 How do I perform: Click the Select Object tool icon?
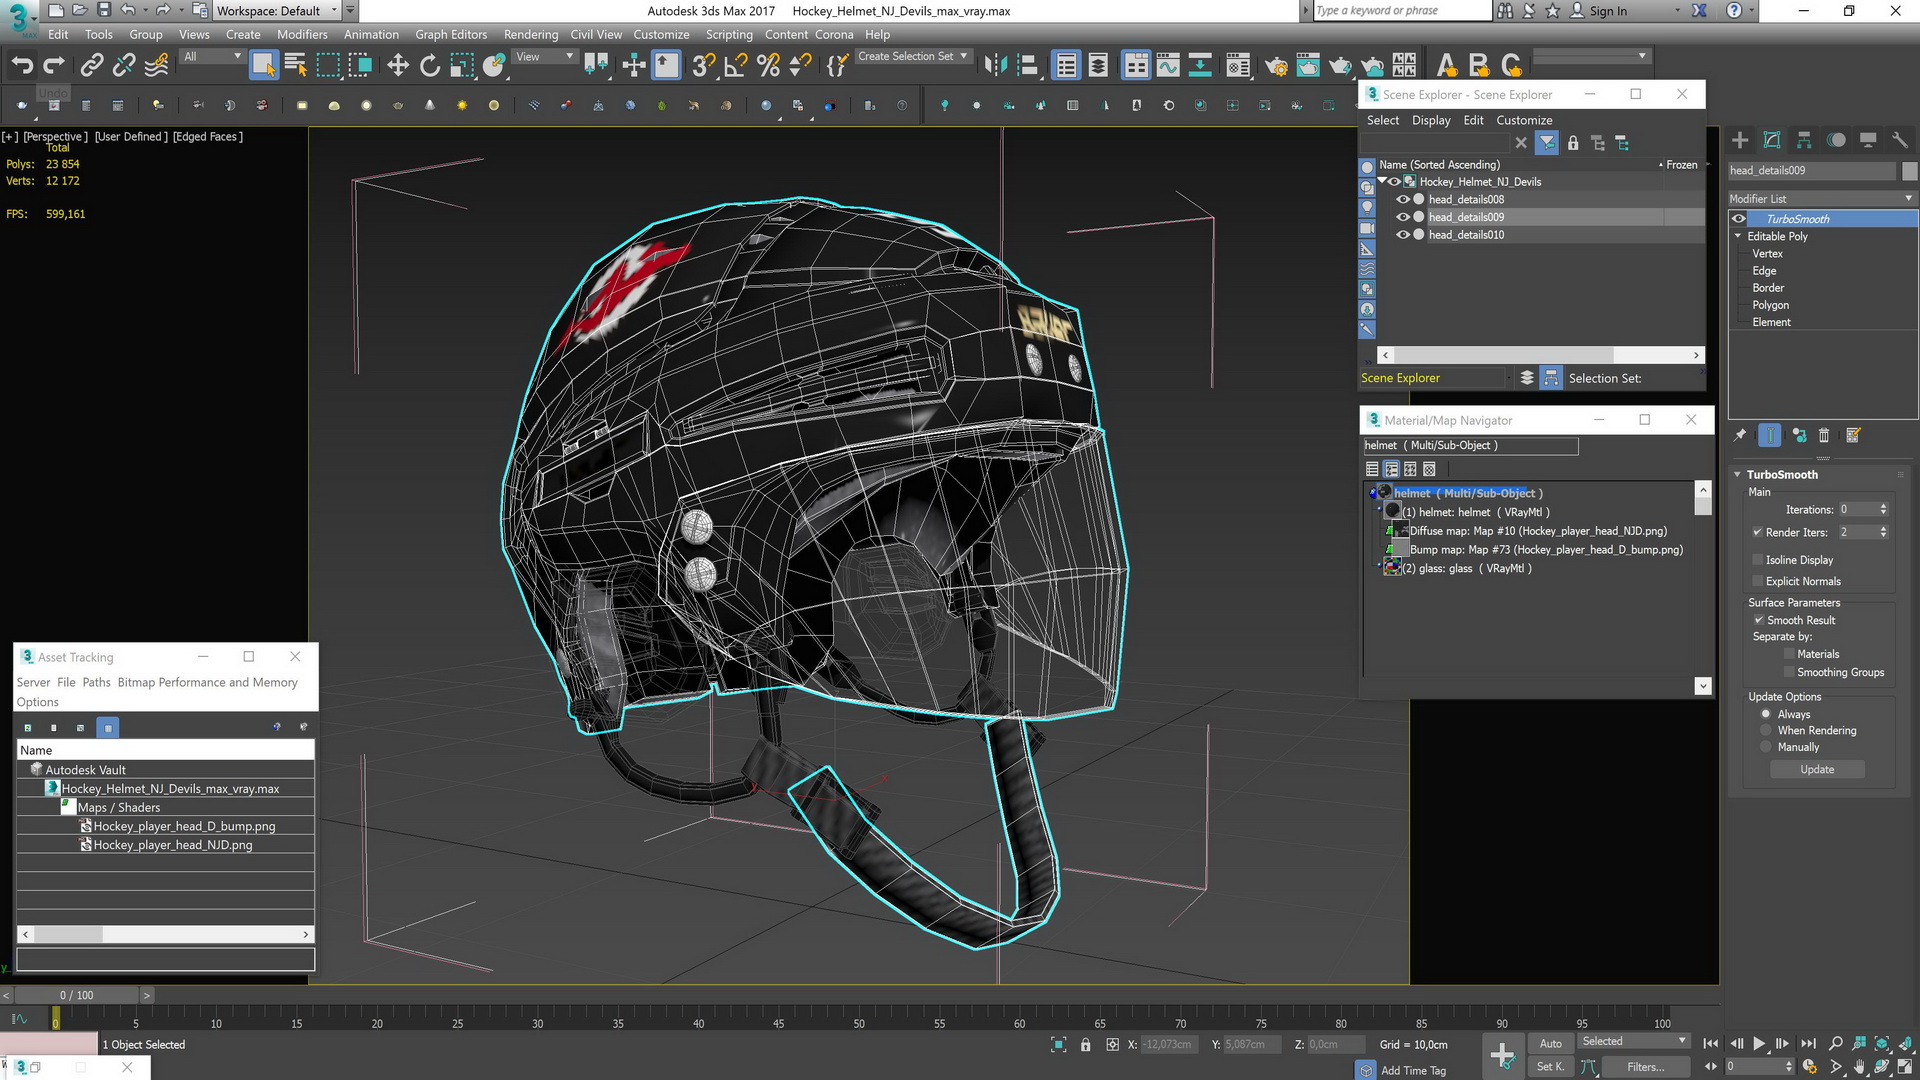click(262, 65)
